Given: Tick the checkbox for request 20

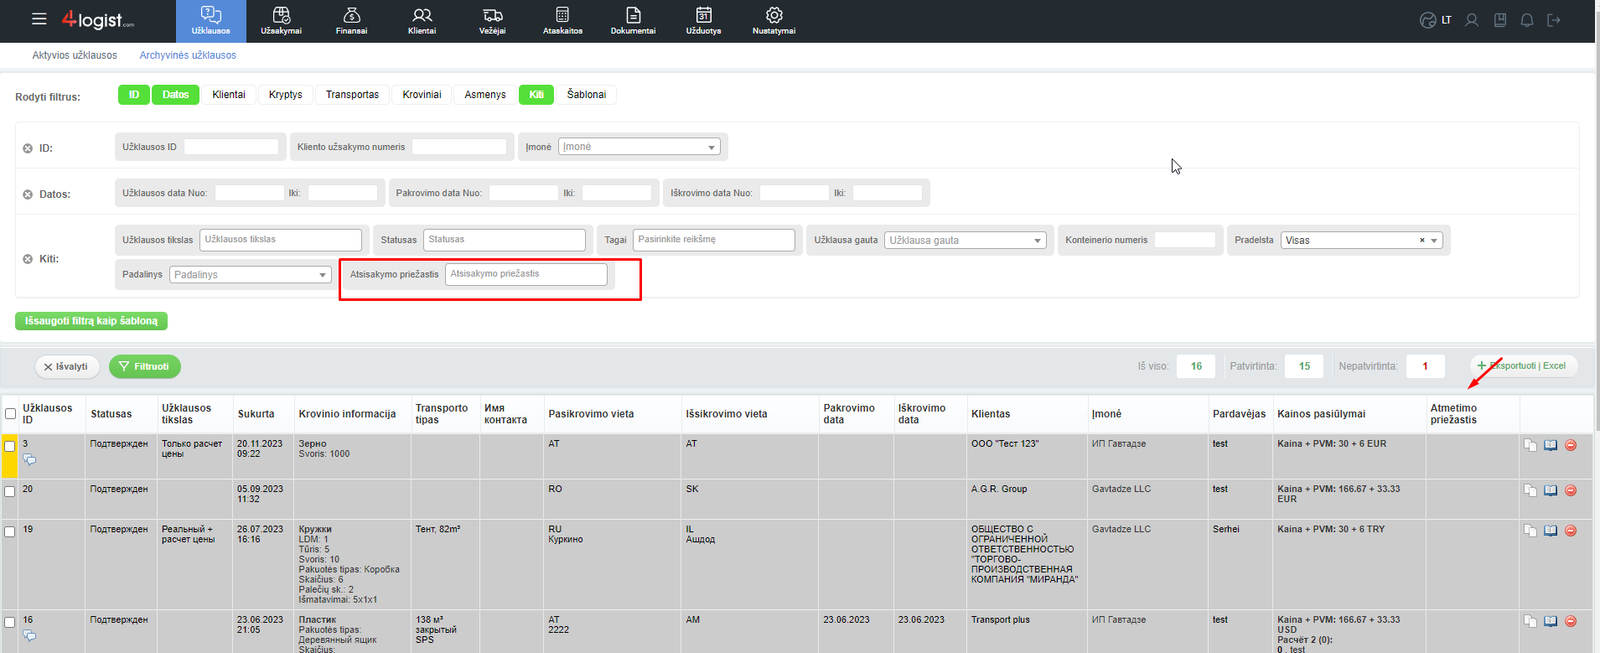Looking at the screenshot, I should coord(10,492).
